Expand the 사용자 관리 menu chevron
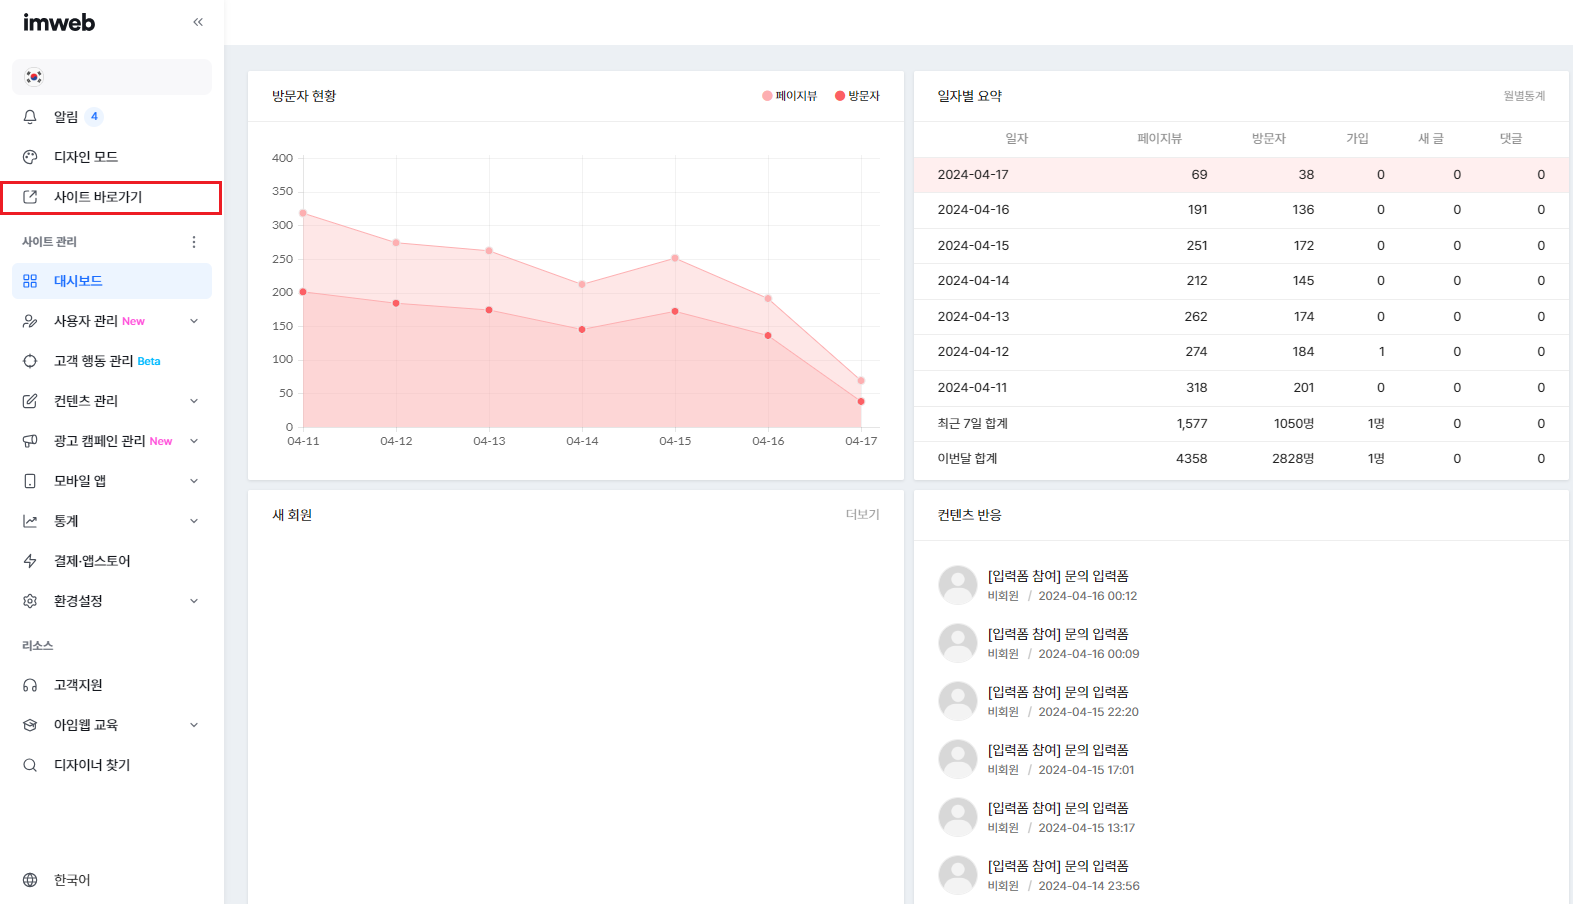This screenshot has width=1573, height=904. coord(194,321)
